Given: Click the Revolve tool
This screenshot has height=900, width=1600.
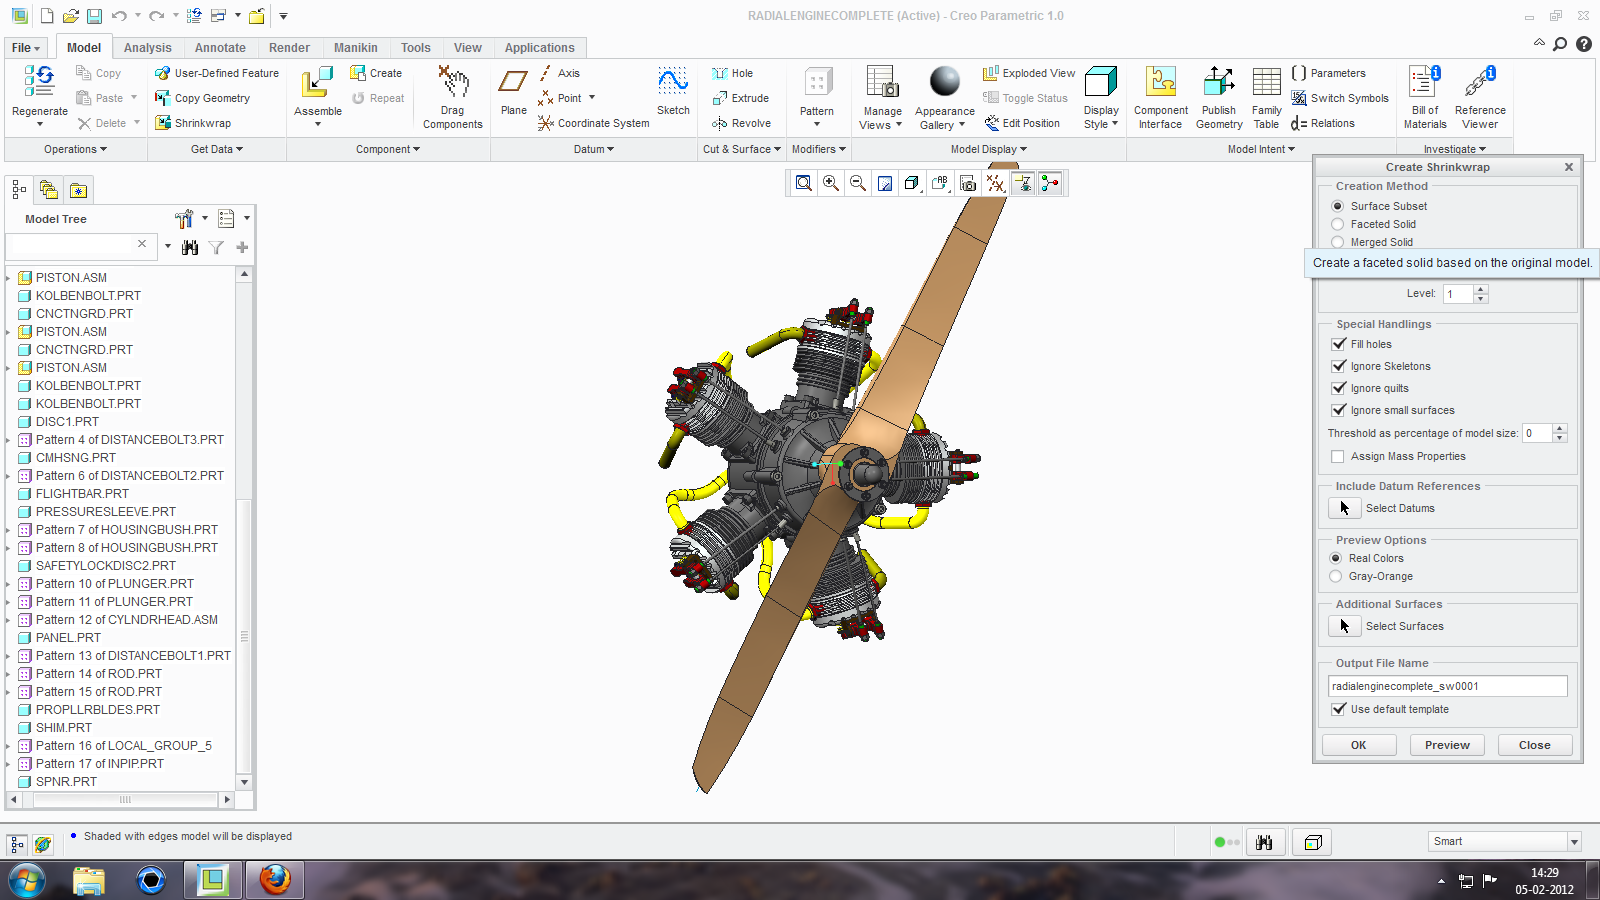Looking at the screenshot, I should [x=741, y=123].
